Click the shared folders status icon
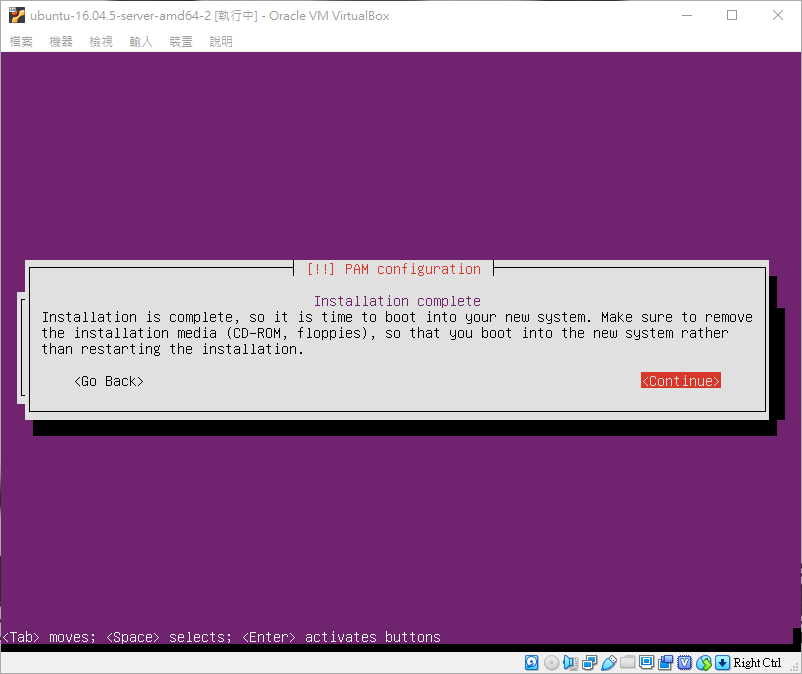The width and height of the screenshot is (802, 674). click(x=628, y=663)
